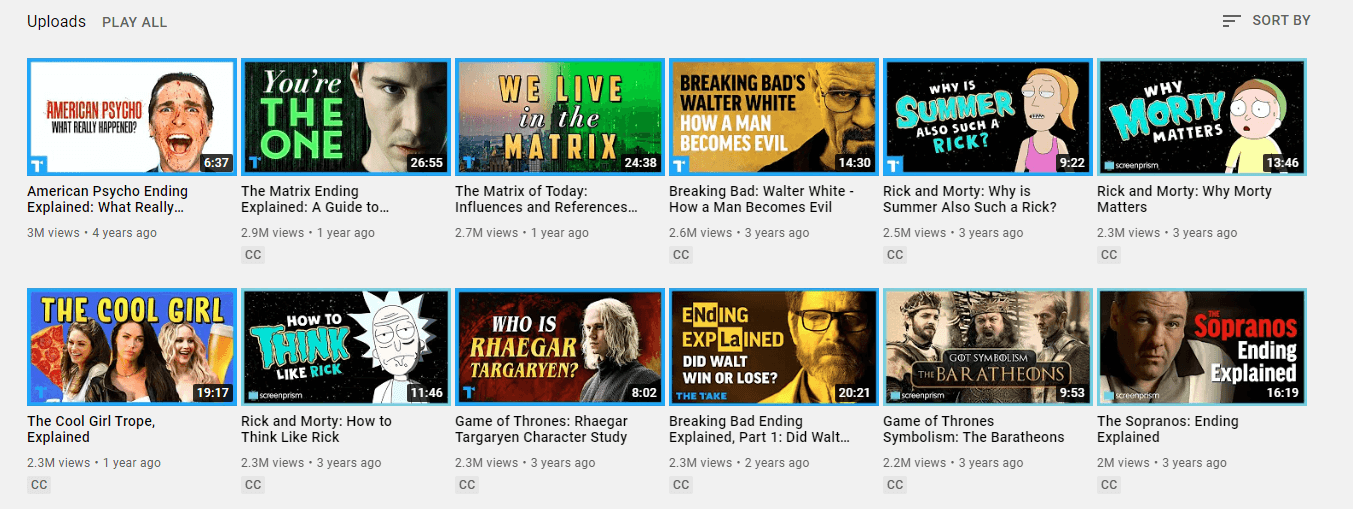Screen dimensions: 1353x509
Task: Open the How to Think Like Rick thumbnail
Action: [x=346, y=347]
